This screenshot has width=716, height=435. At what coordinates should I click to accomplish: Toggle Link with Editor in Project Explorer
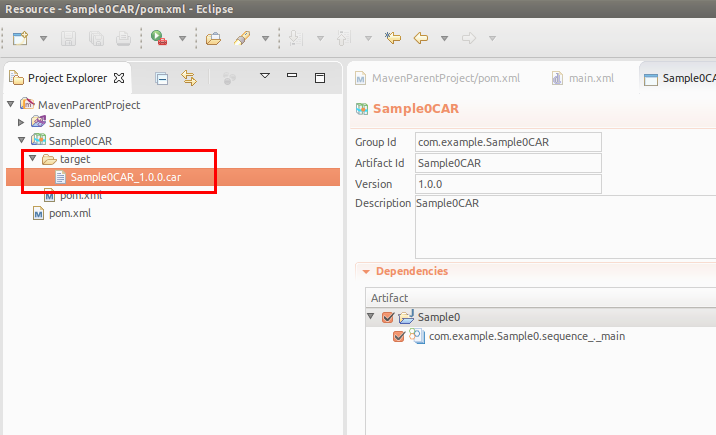189,77
